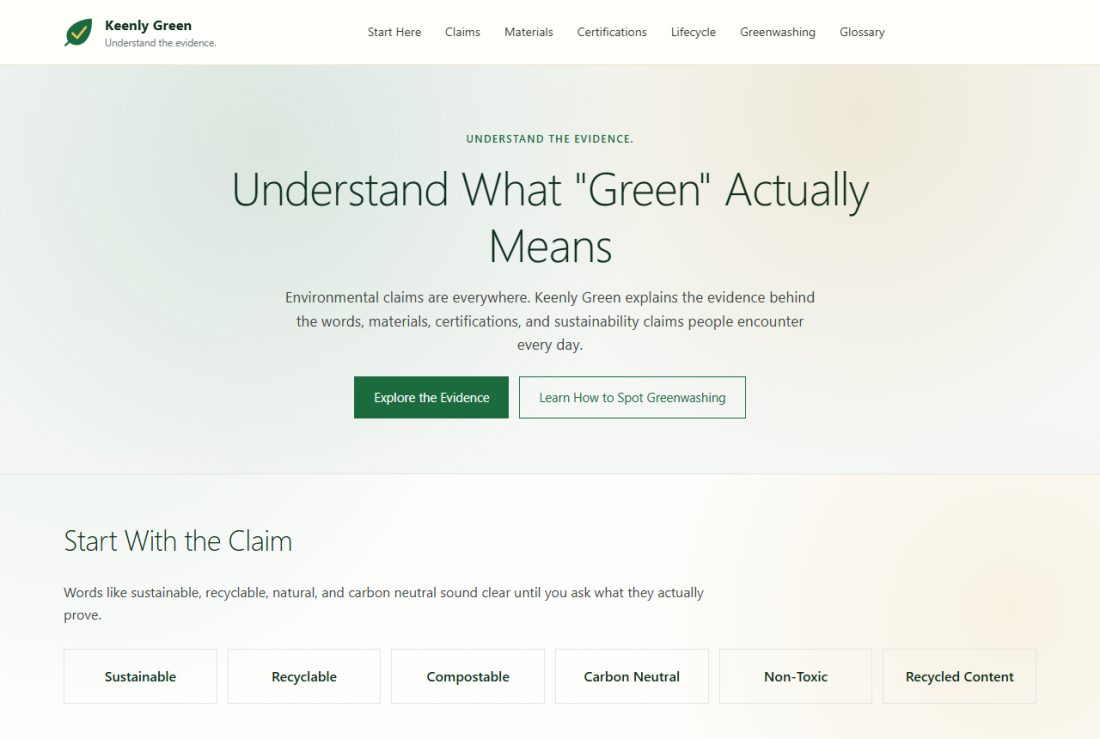Open Greenwashing in the header menu
This screenshot has height=739, width=1100.
click(777, 32)
